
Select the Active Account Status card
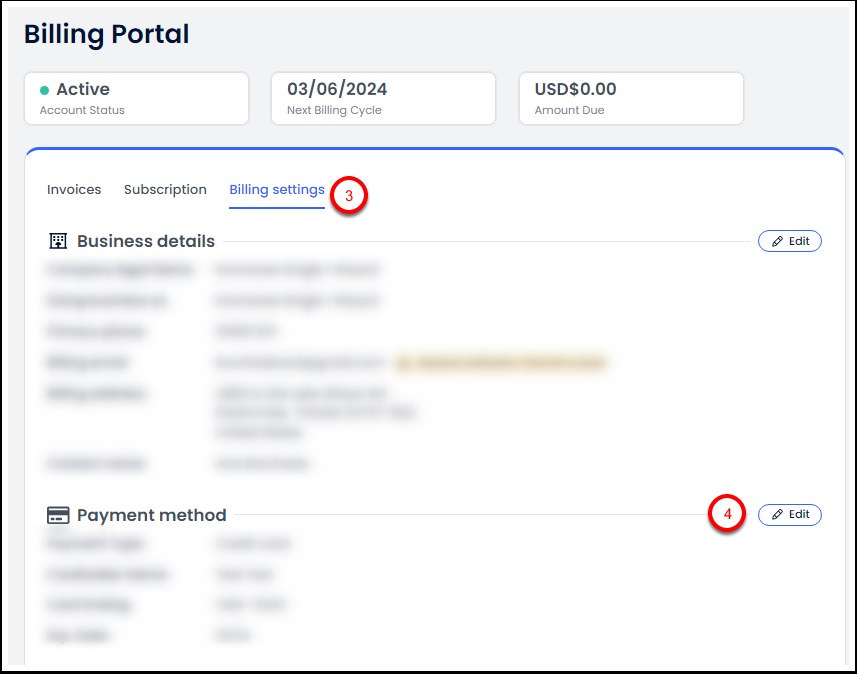click(x=136, y=98)
